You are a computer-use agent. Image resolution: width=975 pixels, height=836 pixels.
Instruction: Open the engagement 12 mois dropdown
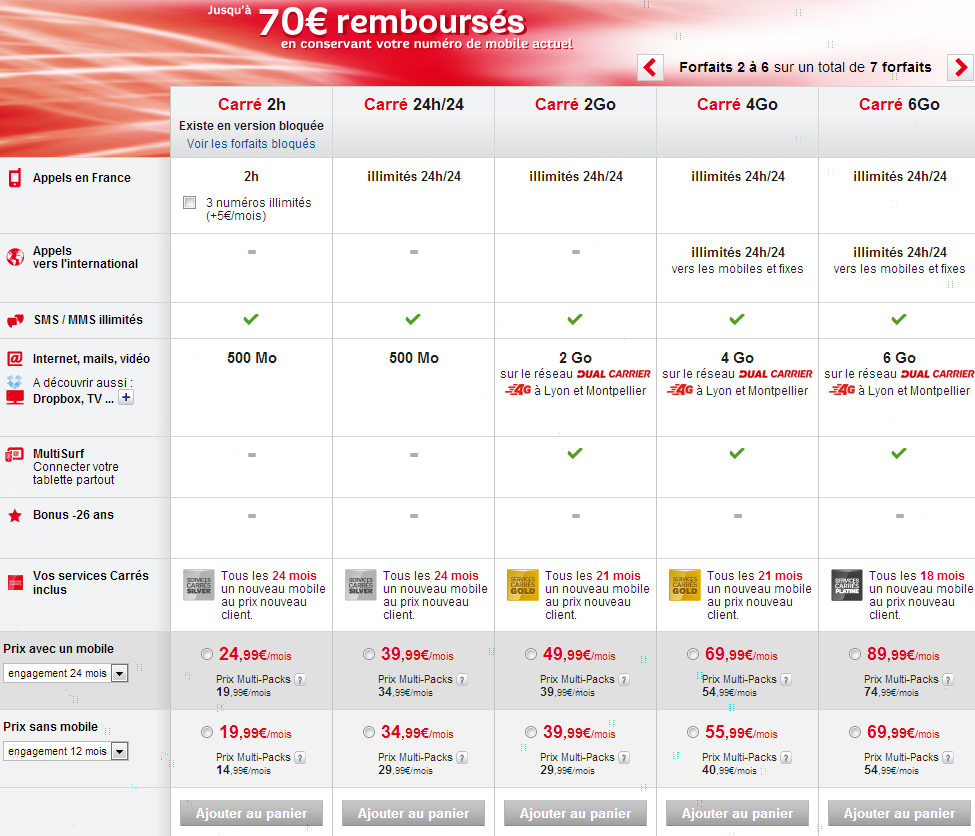click(119, 751)
